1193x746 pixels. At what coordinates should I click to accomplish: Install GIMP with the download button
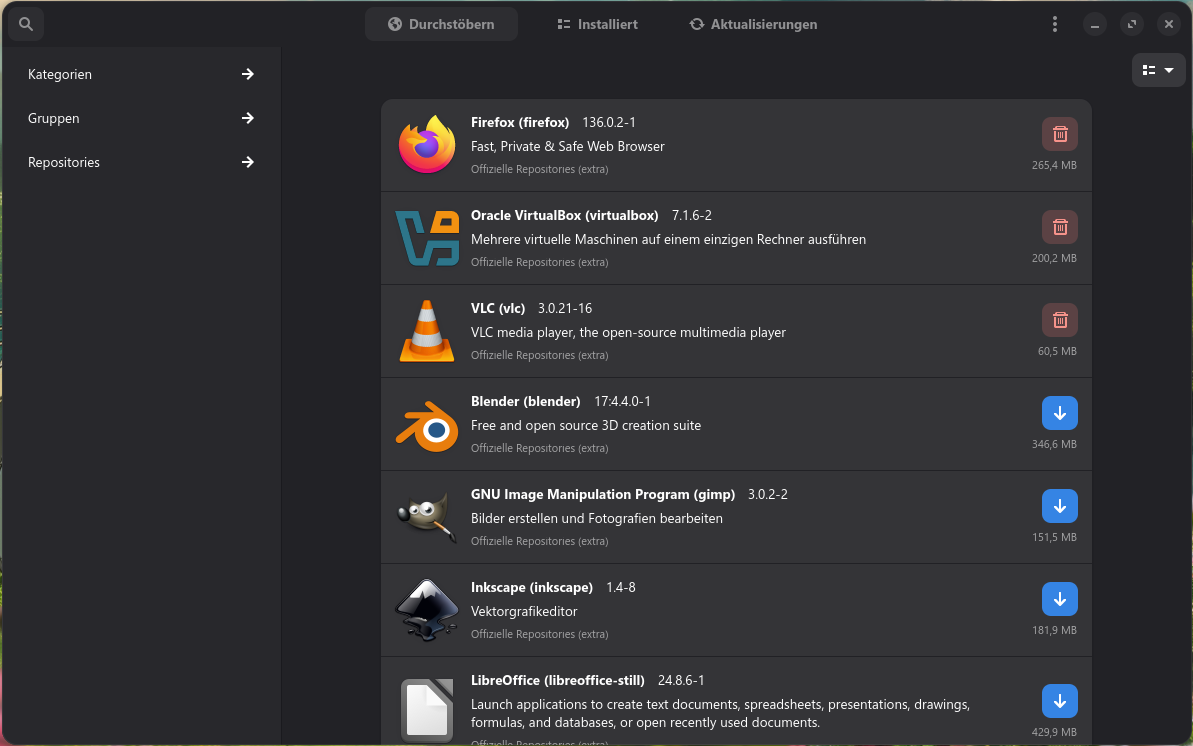(1060, 506)
